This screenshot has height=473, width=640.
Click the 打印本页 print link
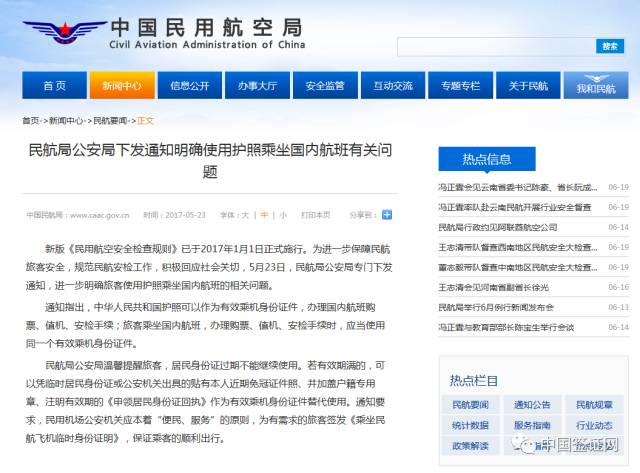click(x=314, y=215)
